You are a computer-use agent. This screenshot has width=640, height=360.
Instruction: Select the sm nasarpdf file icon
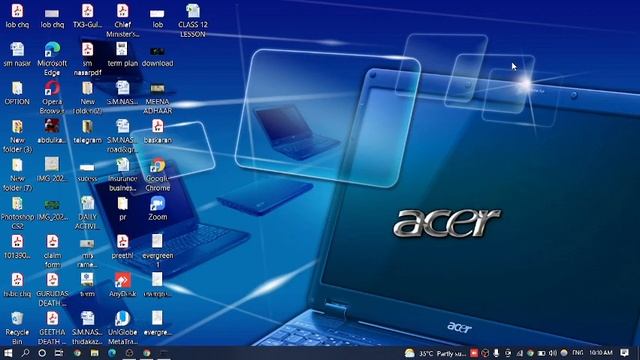(87, 59)
